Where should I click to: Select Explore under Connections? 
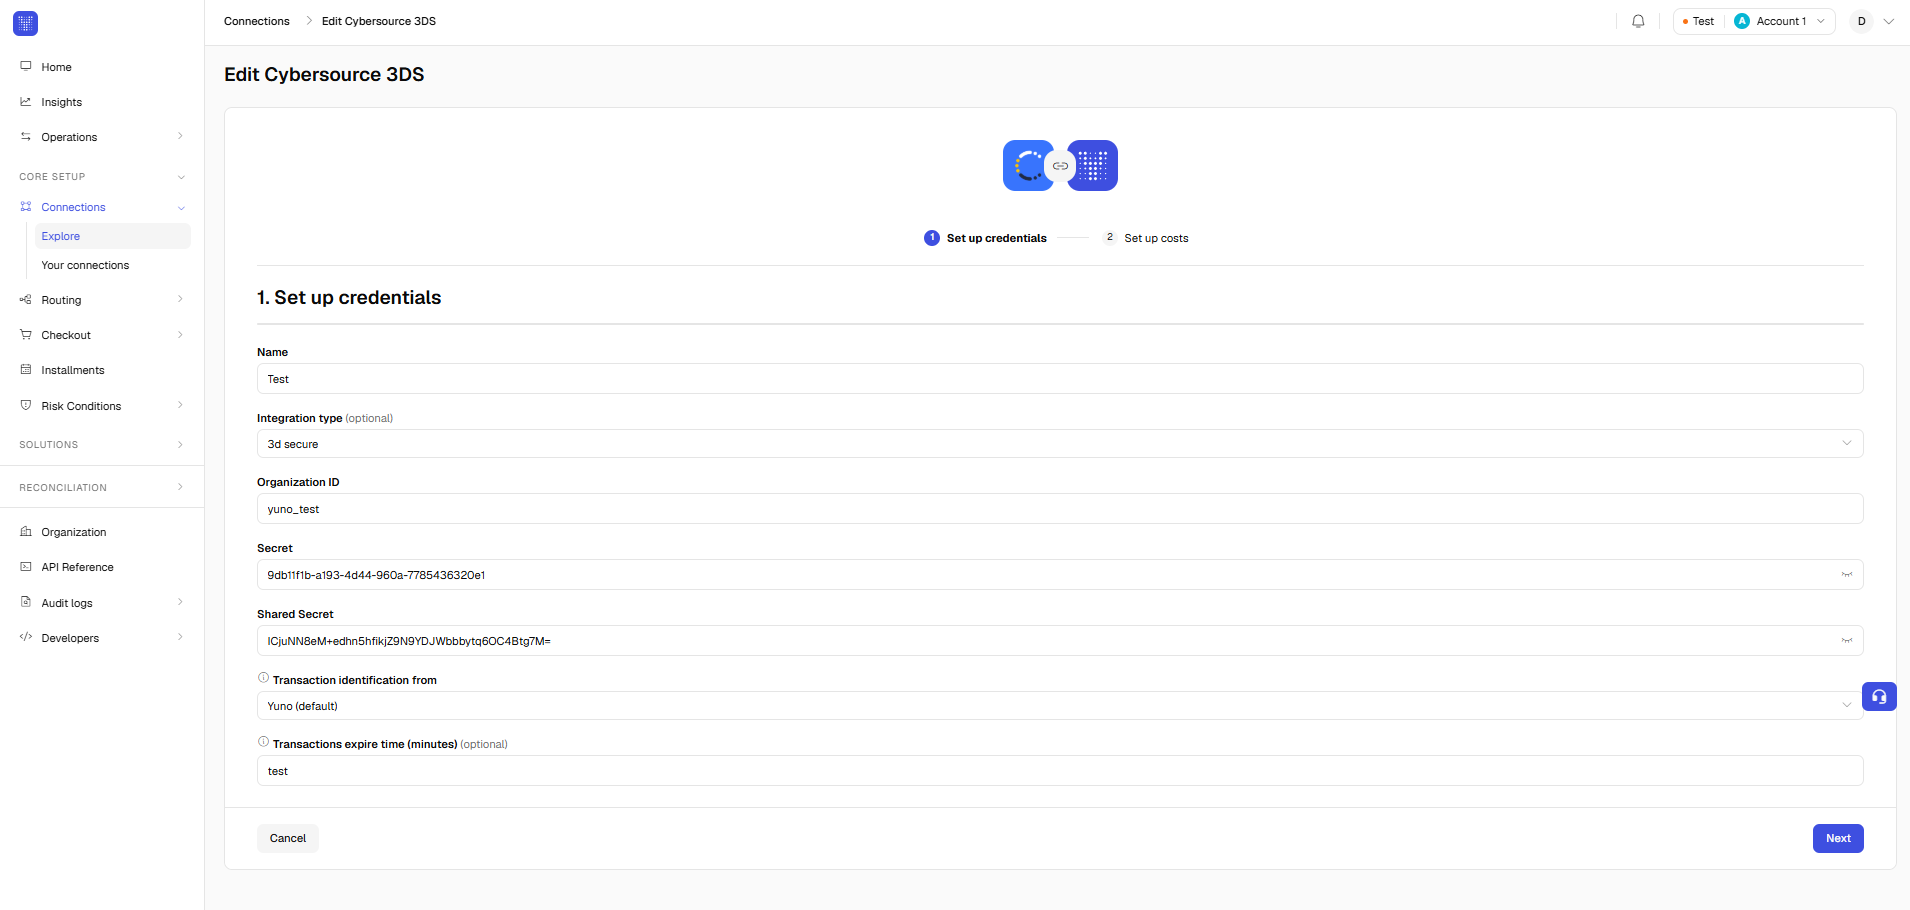pos(113,236)
